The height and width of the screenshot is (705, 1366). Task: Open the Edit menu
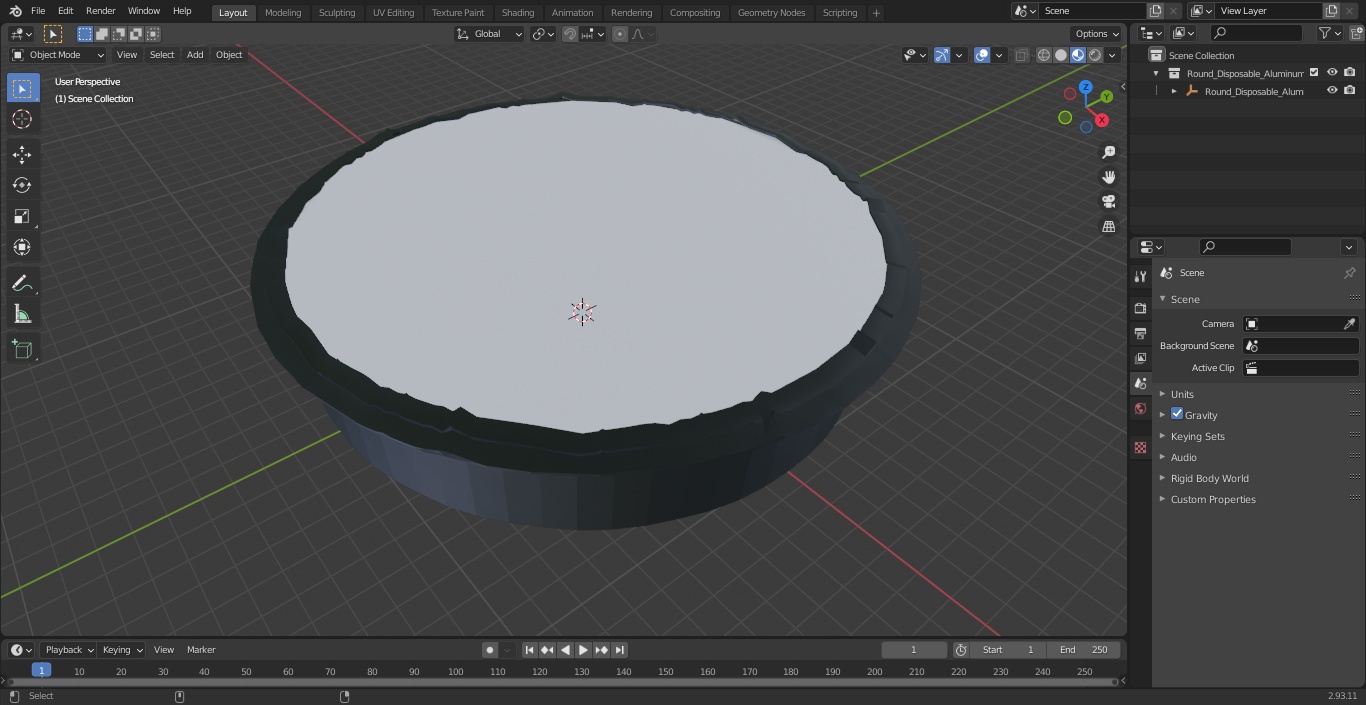[x=66, y=11]
